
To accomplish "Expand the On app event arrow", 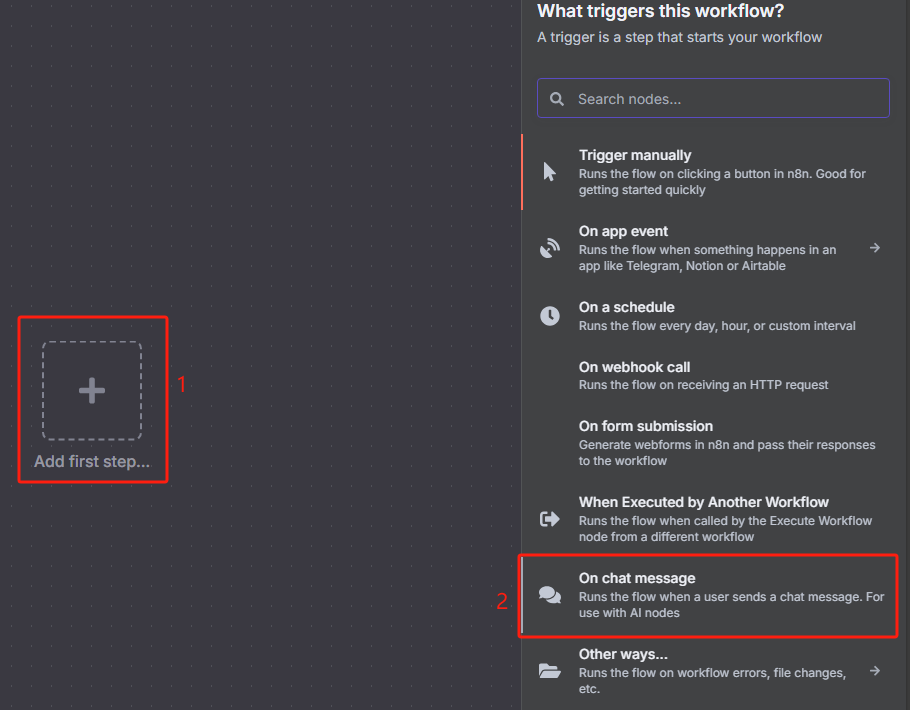I will click(x=875, y=248).
